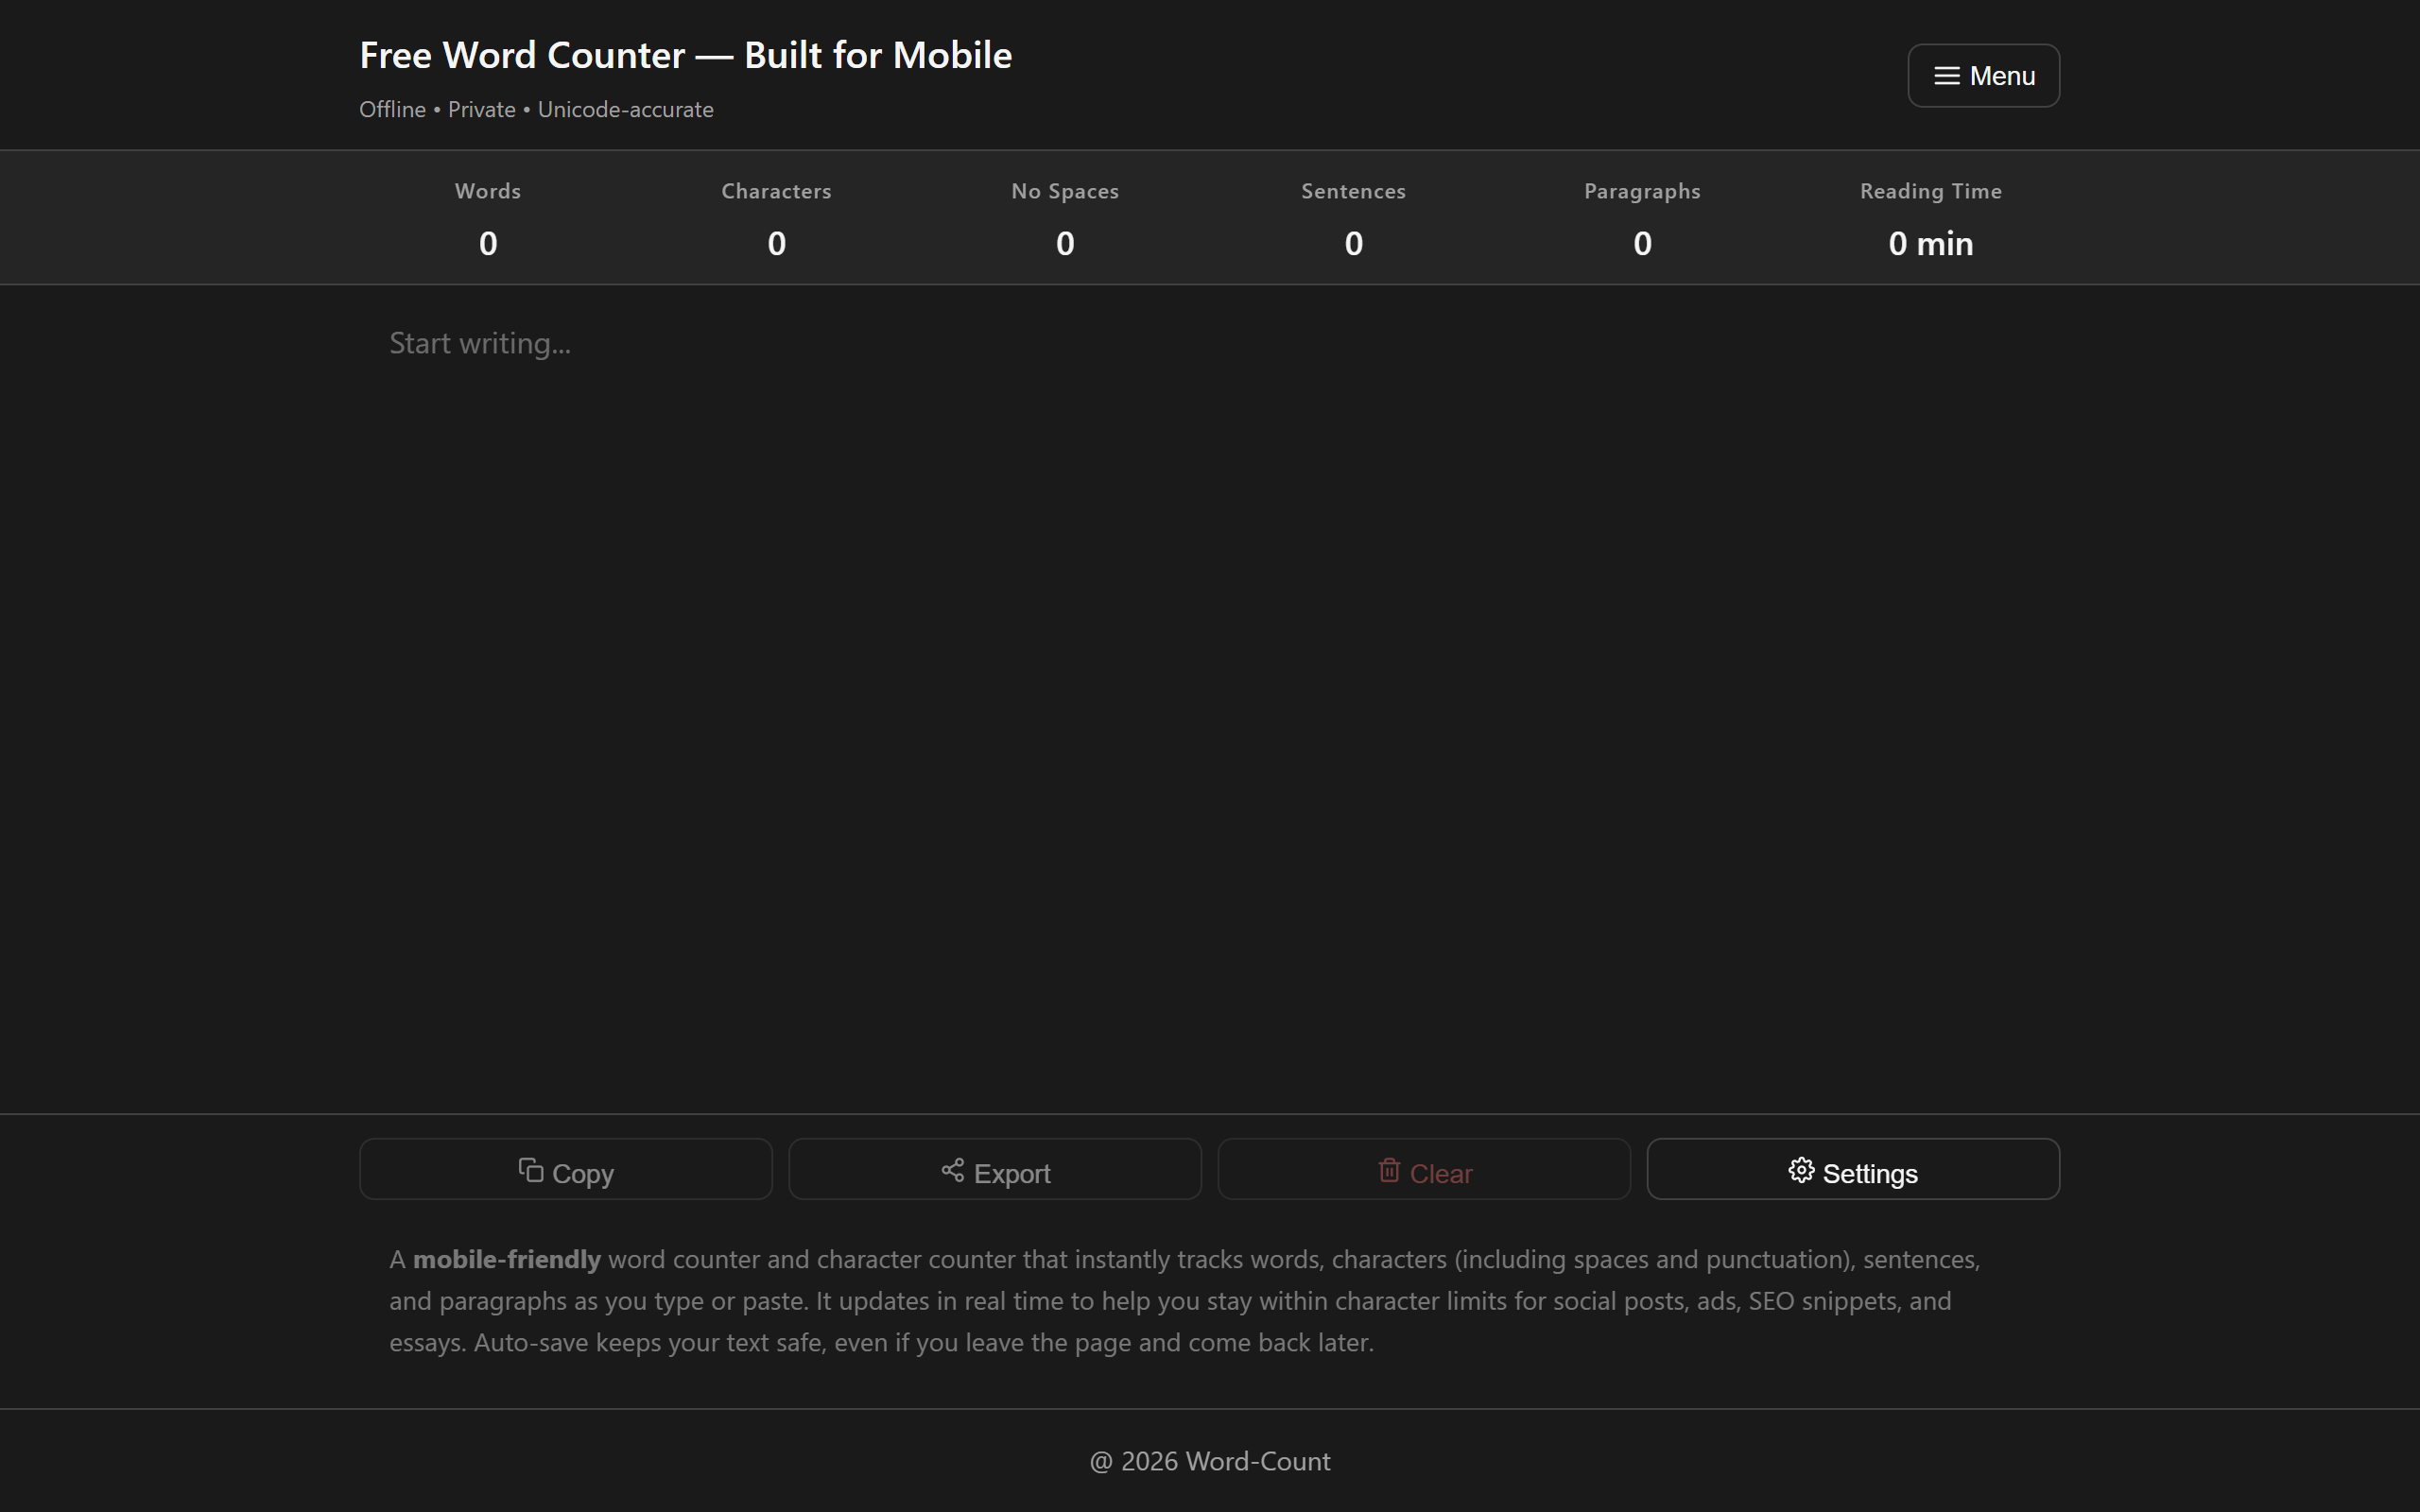The width and height of the screenshot is (2420, 1512).
Task: Select the Sentences count stat
Action: [x=1354, y=218]
